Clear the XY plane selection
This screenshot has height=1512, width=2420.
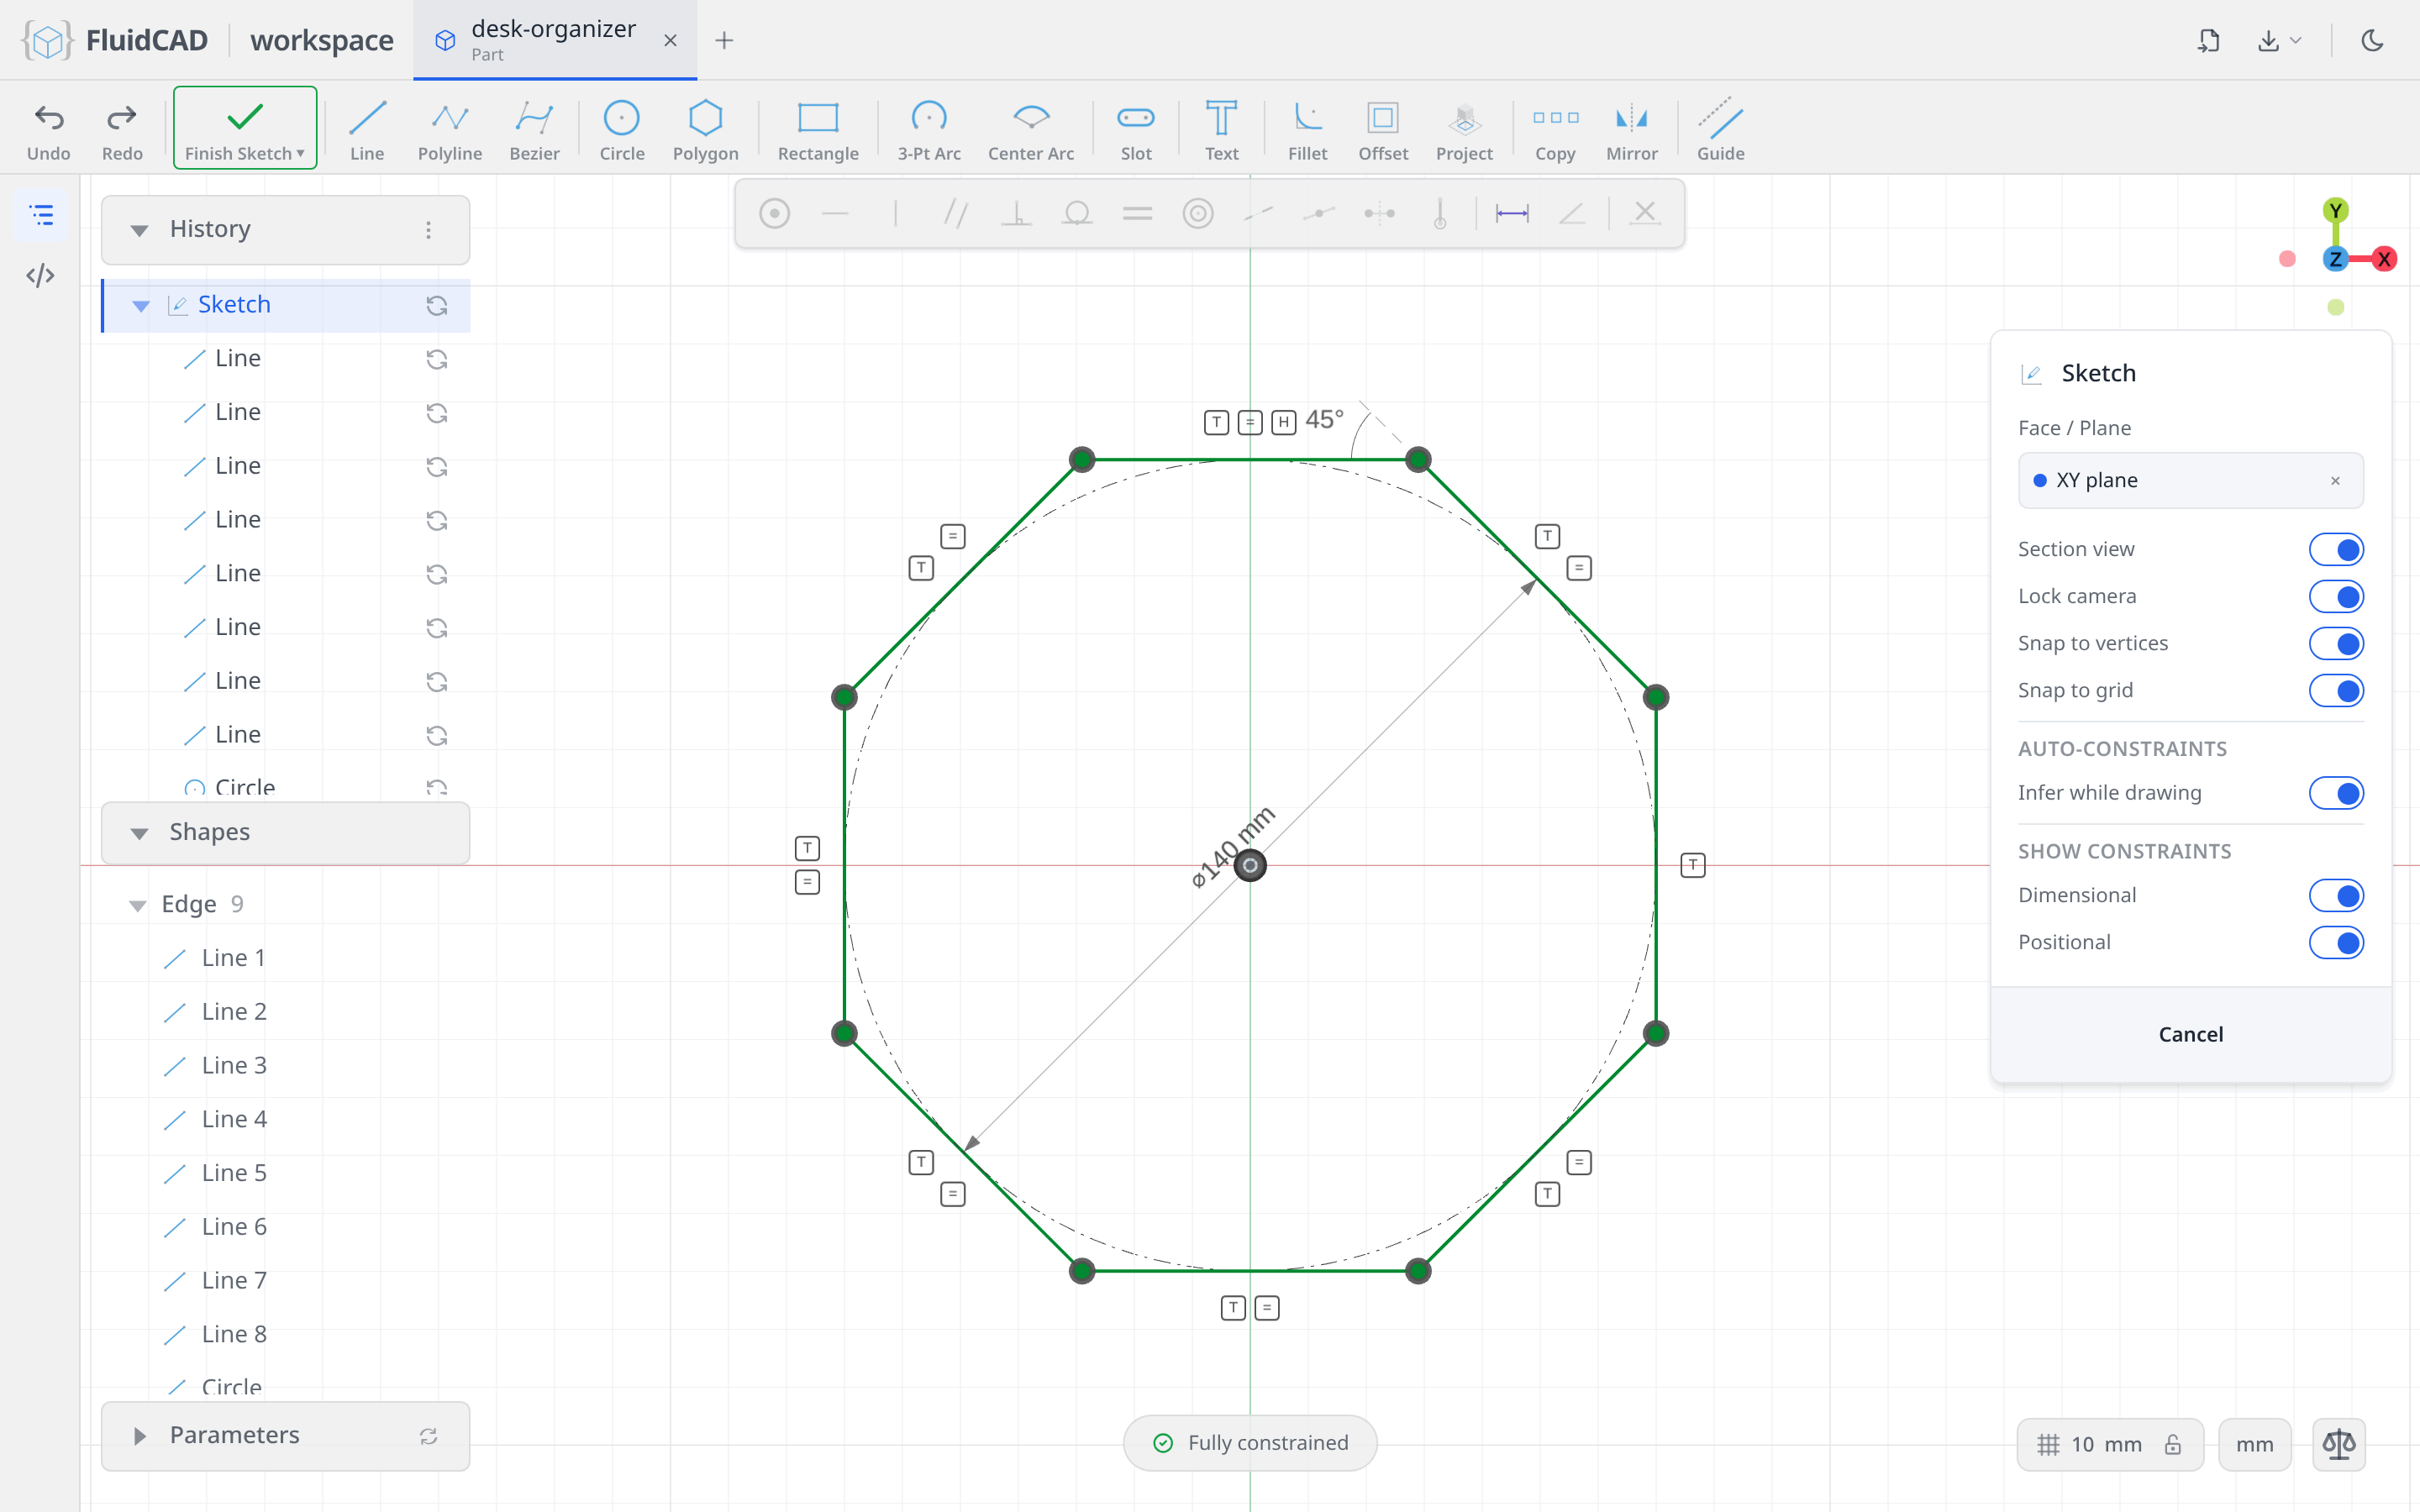pos(2335,481)
